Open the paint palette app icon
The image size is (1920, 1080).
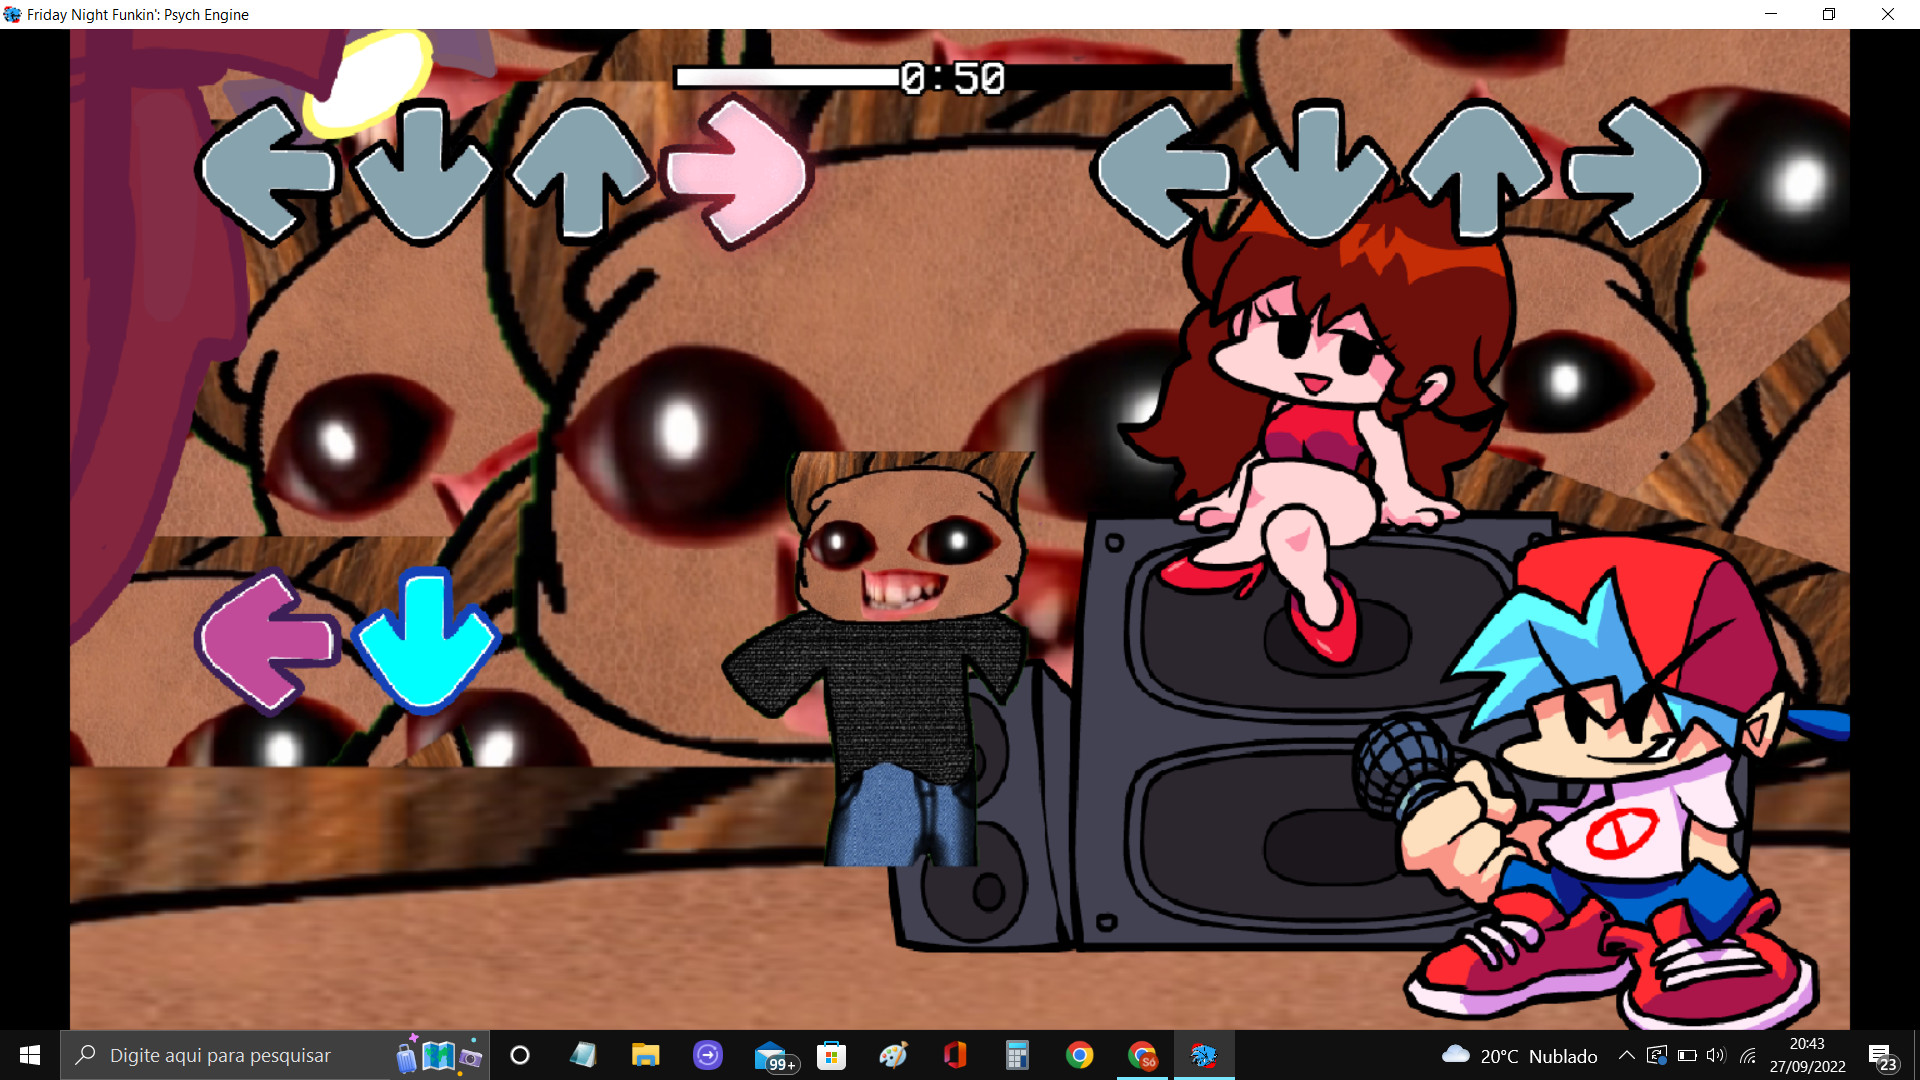[x=894, y=1055]
